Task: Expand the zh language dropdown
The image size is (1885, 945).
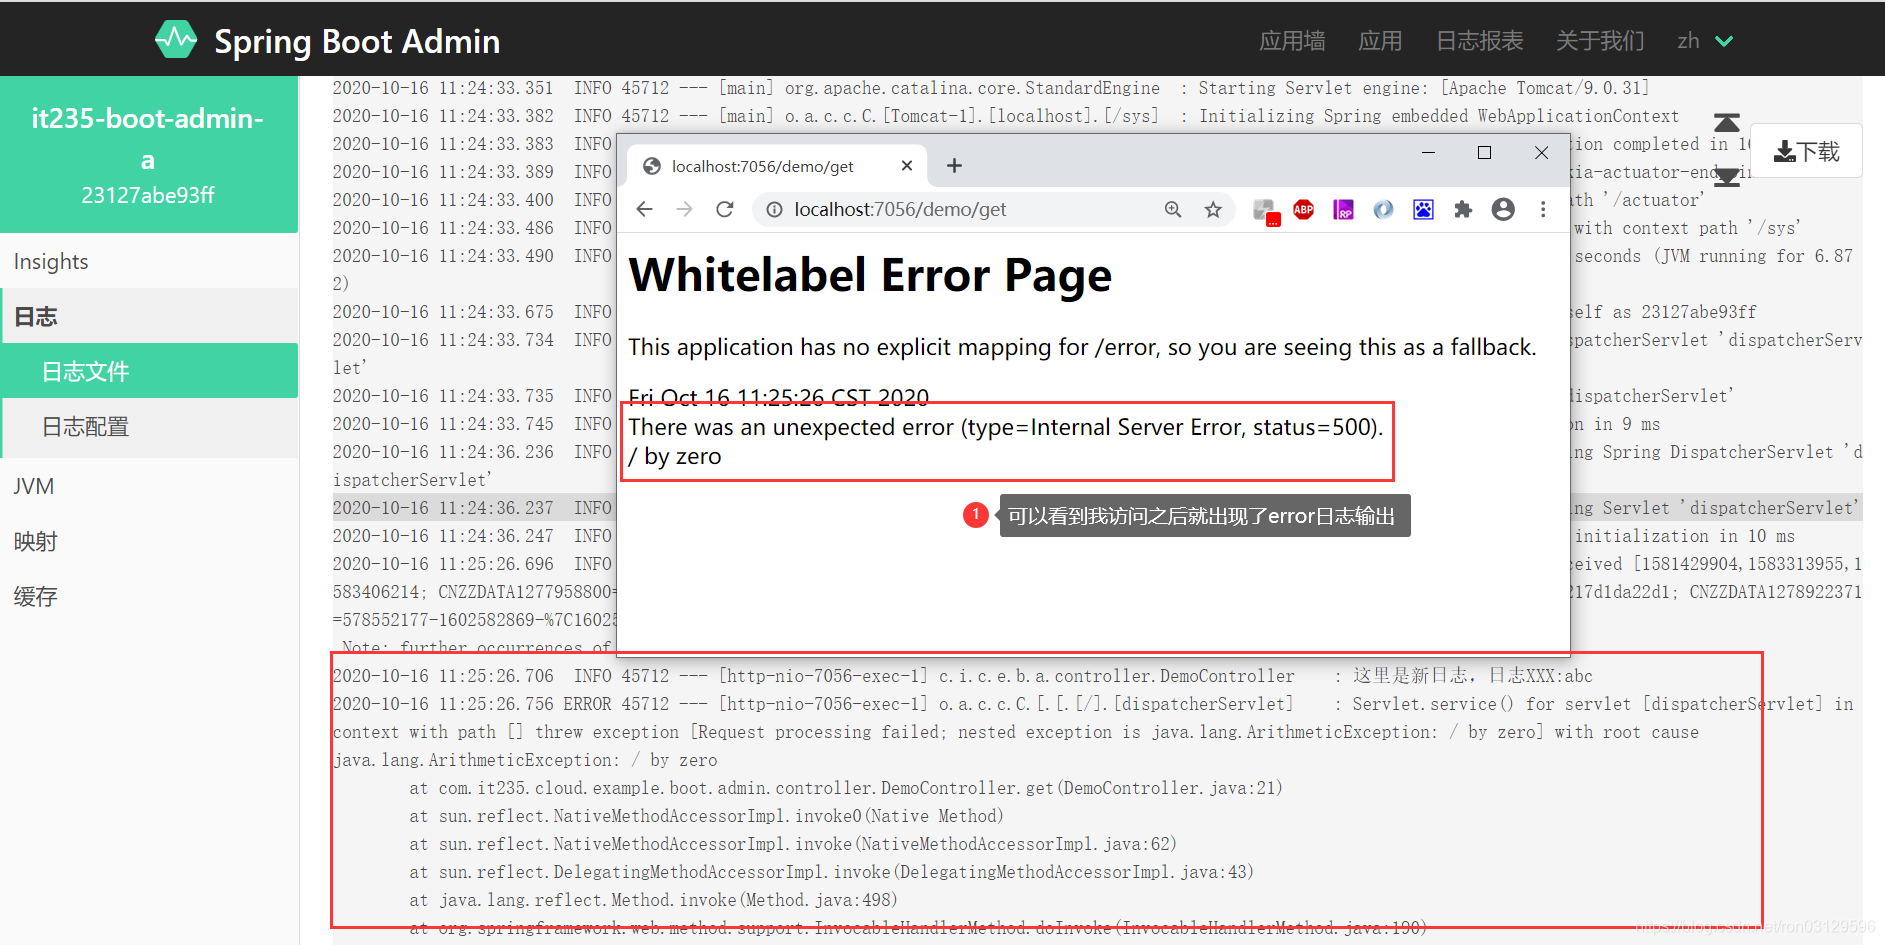Action: 1705,41
